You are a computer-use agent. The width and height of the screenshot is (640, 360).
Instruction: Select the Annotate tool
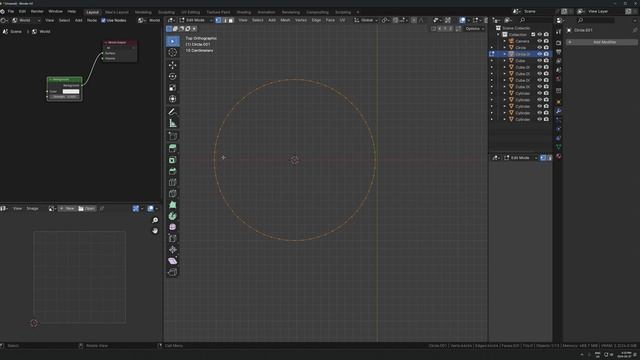point(173,112)
